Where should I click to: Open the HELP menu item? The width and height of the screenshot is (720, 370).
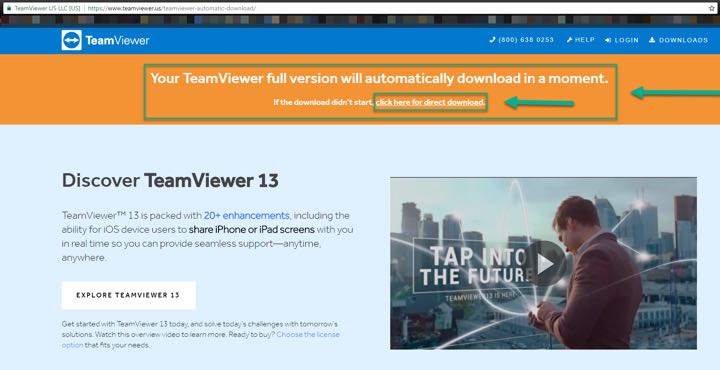click(580, 40)
